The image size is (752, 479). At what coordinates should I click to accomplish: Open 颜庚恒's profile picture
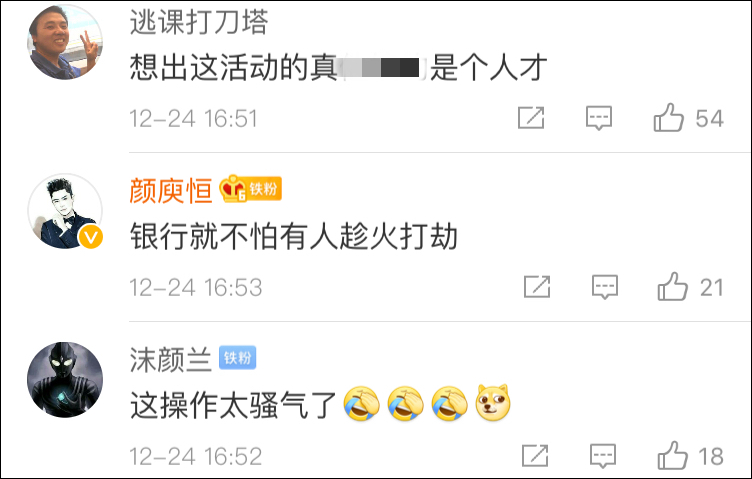point(65,211)
